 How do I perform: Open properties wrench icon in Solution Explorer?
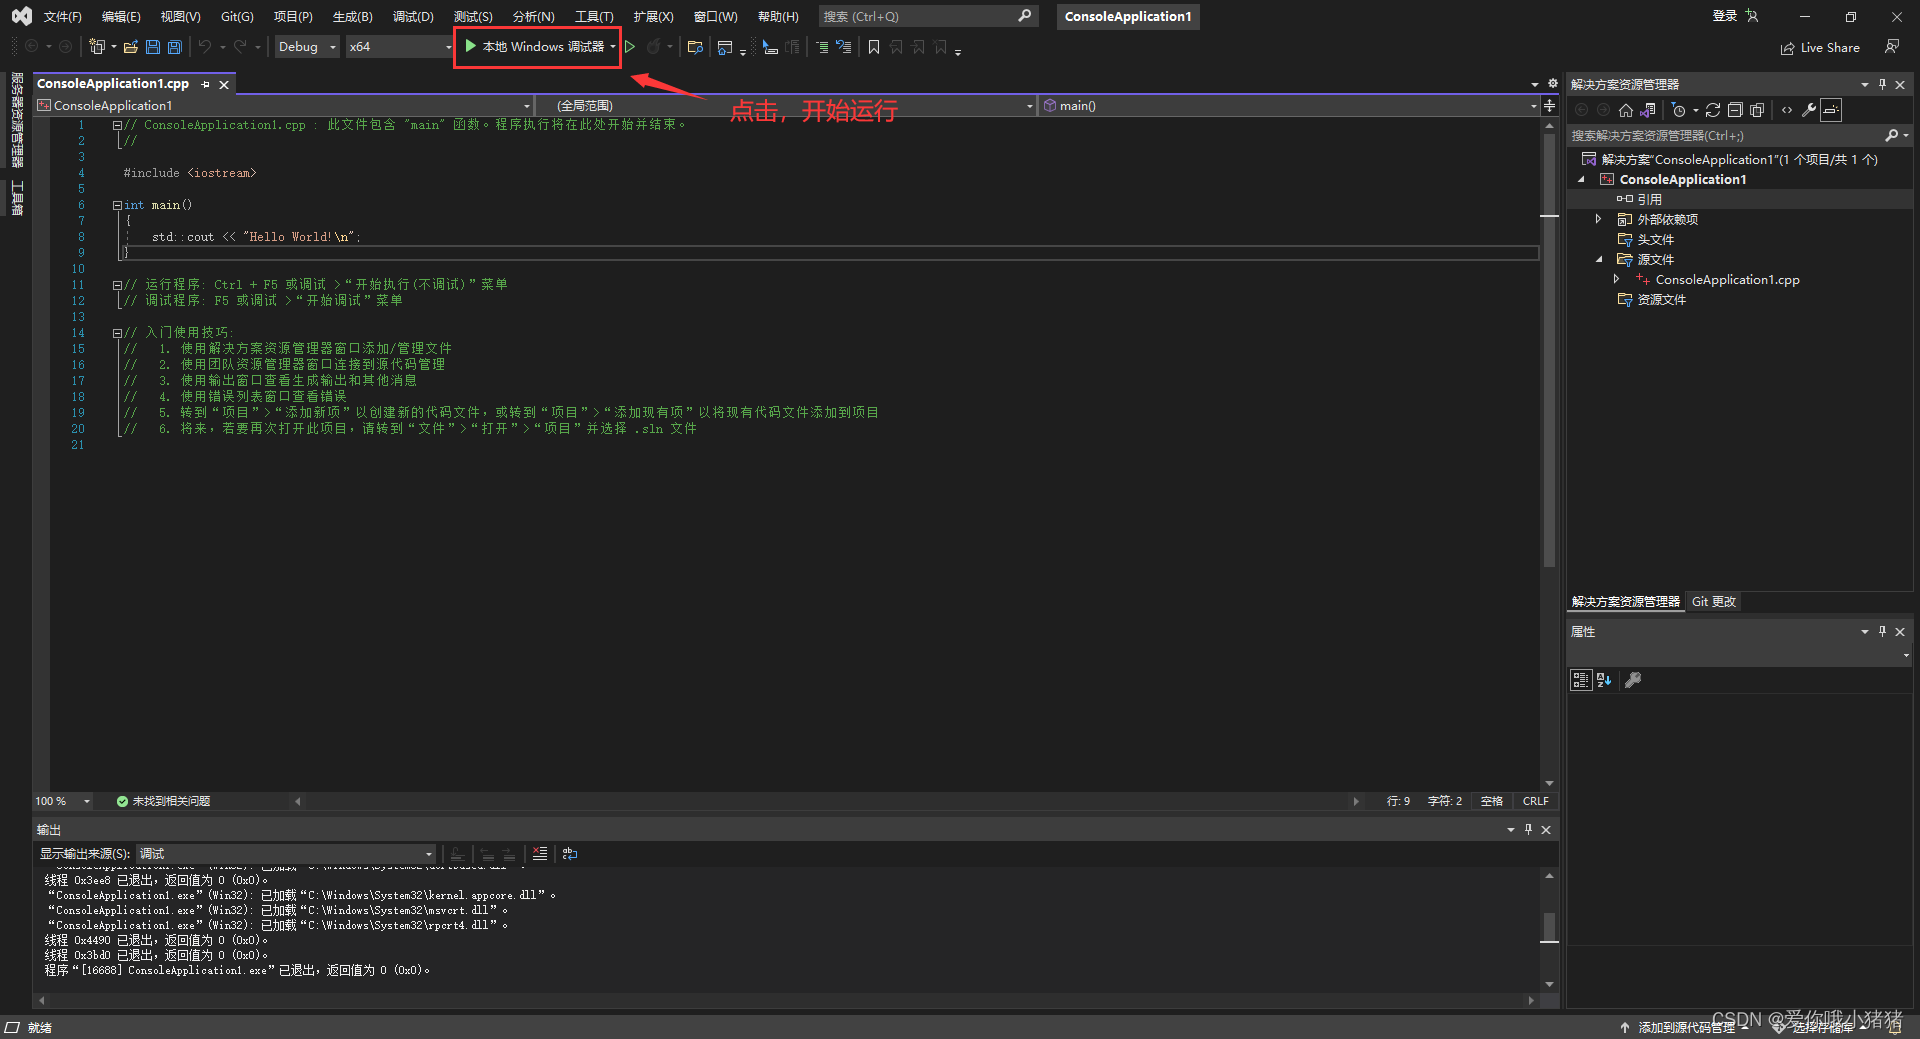[1809, 110]
